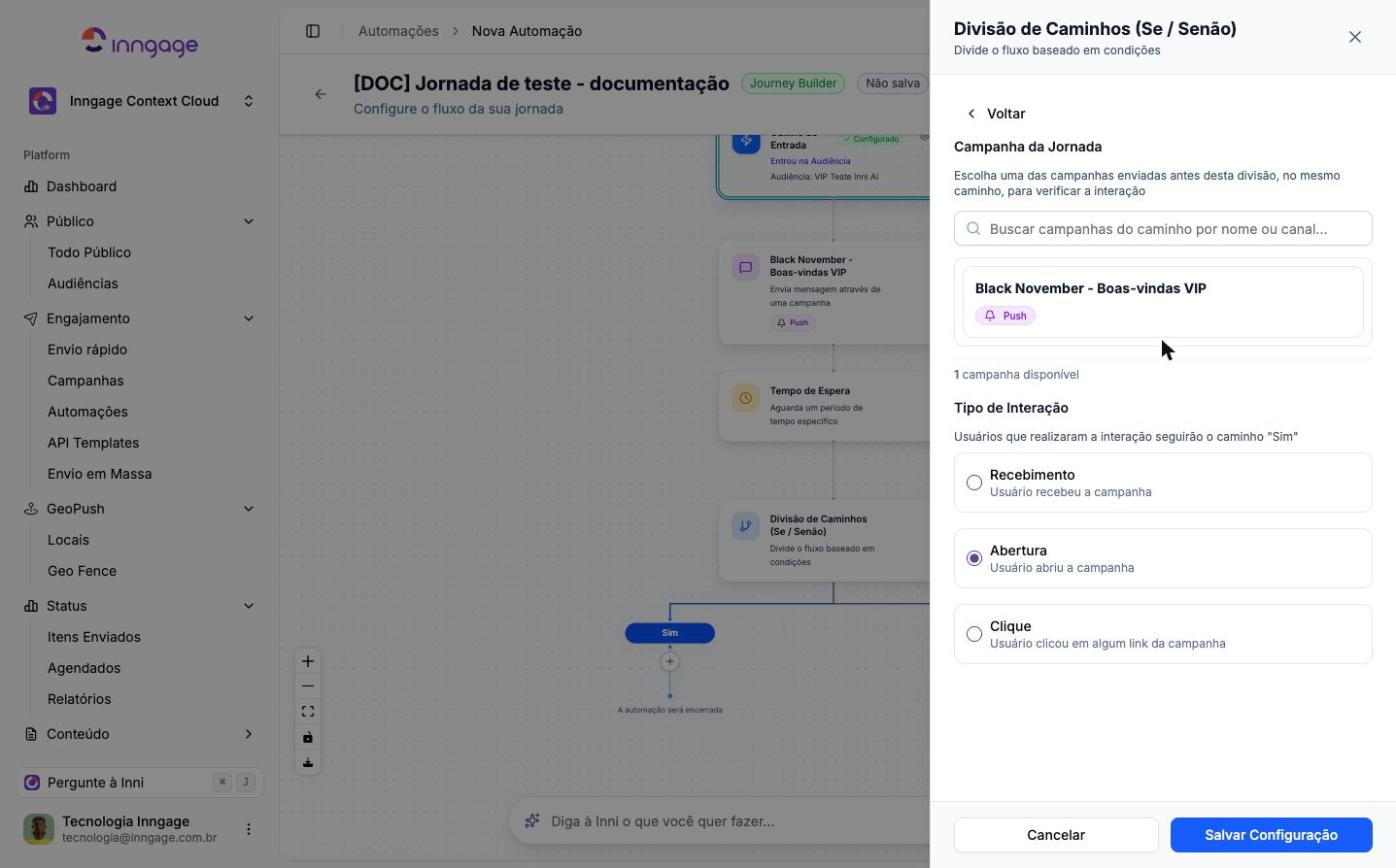
Task: Open the Inngage Context Cloud workspace switcher
Action: (249, 101)
